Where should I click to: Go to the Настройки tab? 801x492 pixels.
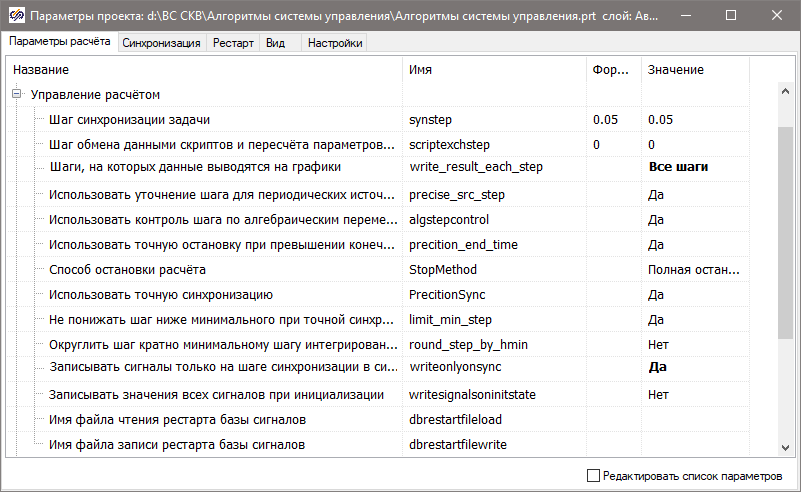point(335,43)
